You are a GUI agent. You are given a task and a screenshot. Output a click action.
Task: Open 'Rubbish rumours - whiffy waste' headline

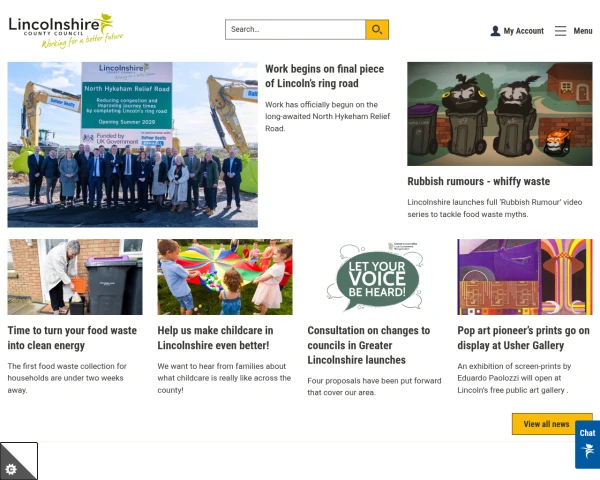478,181
